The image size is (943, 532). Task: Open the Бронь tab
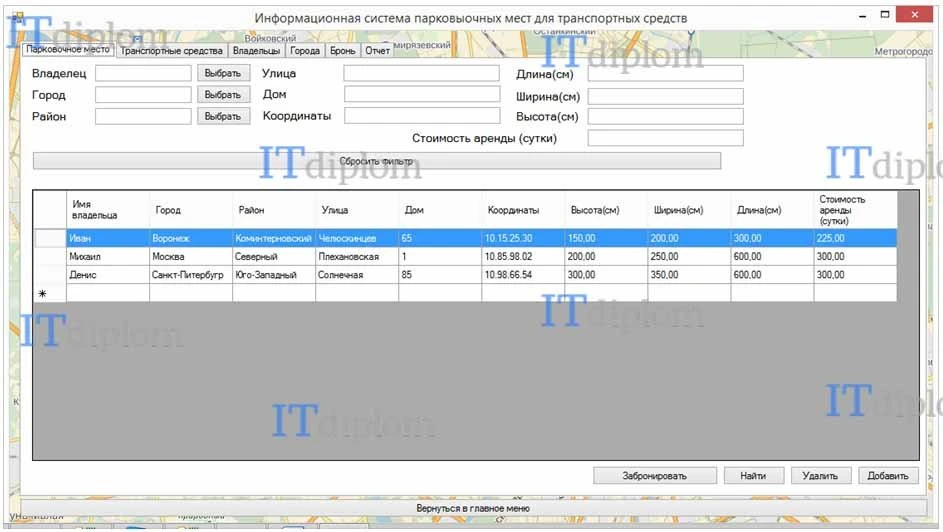click(x=343, y=51)
